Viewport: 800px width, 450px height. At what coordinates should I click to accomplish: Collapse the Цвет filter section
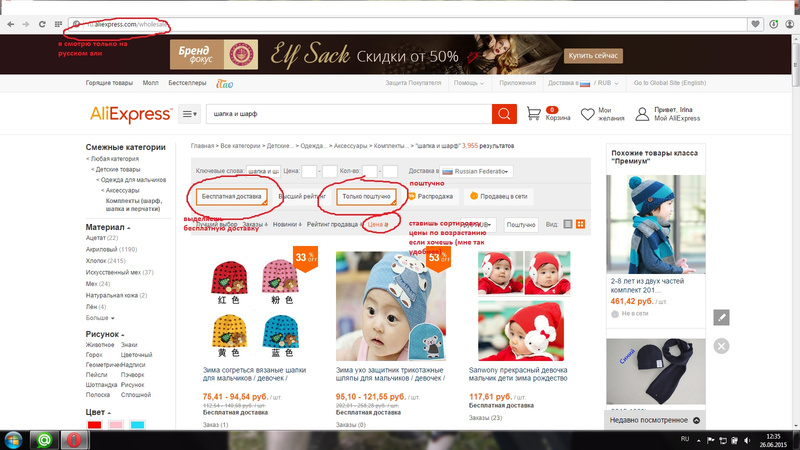tap(98, 412)
